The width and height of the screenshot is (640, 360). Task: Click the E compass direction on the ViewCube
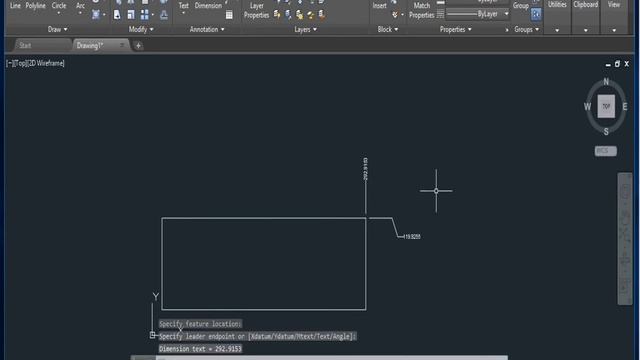click(x=625, y=107)
